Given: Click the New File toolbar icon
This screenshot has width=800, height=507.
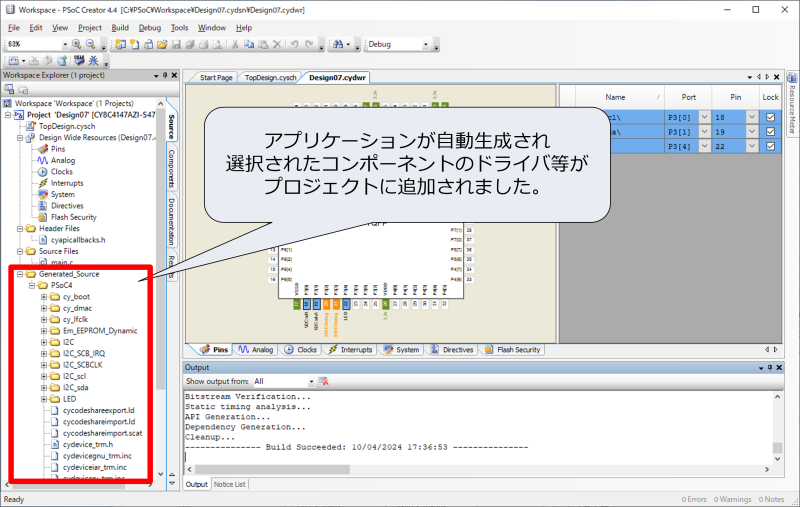Looking at the screenshot, I should (x=134, y=44).
